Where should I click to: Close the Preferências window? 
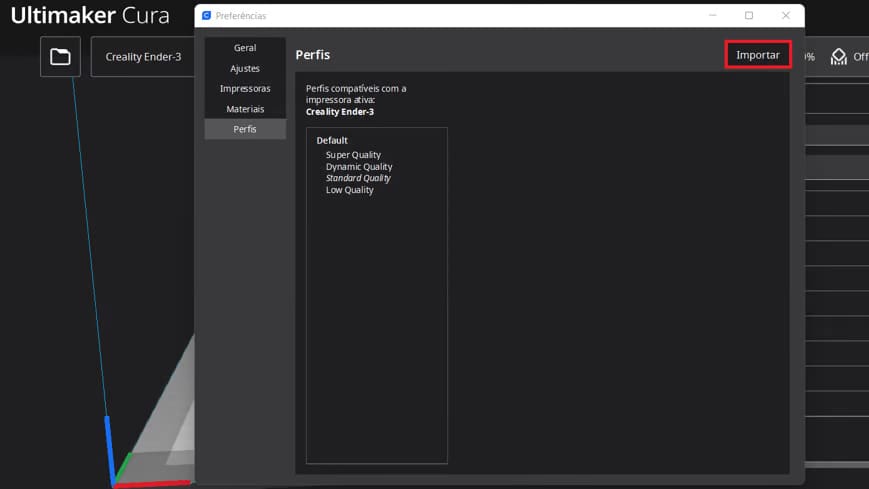tap(786, 16)
